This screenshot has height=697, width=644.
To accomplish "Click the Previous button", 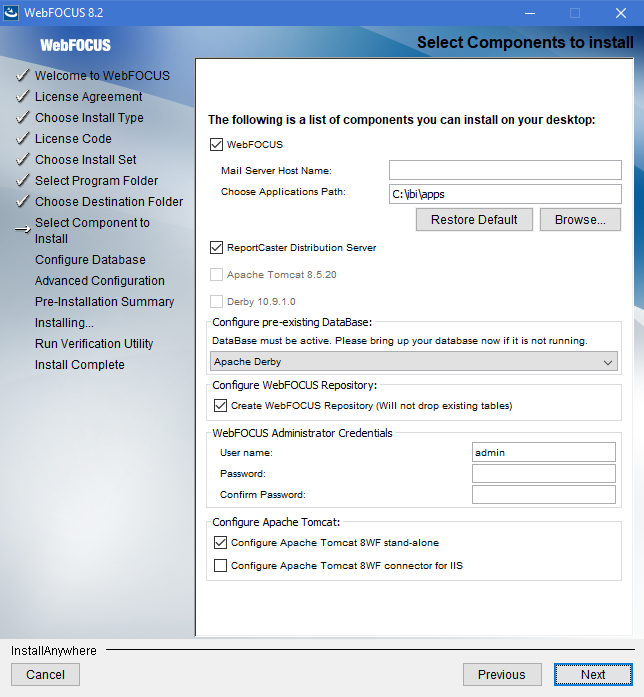I will (502, 675).
